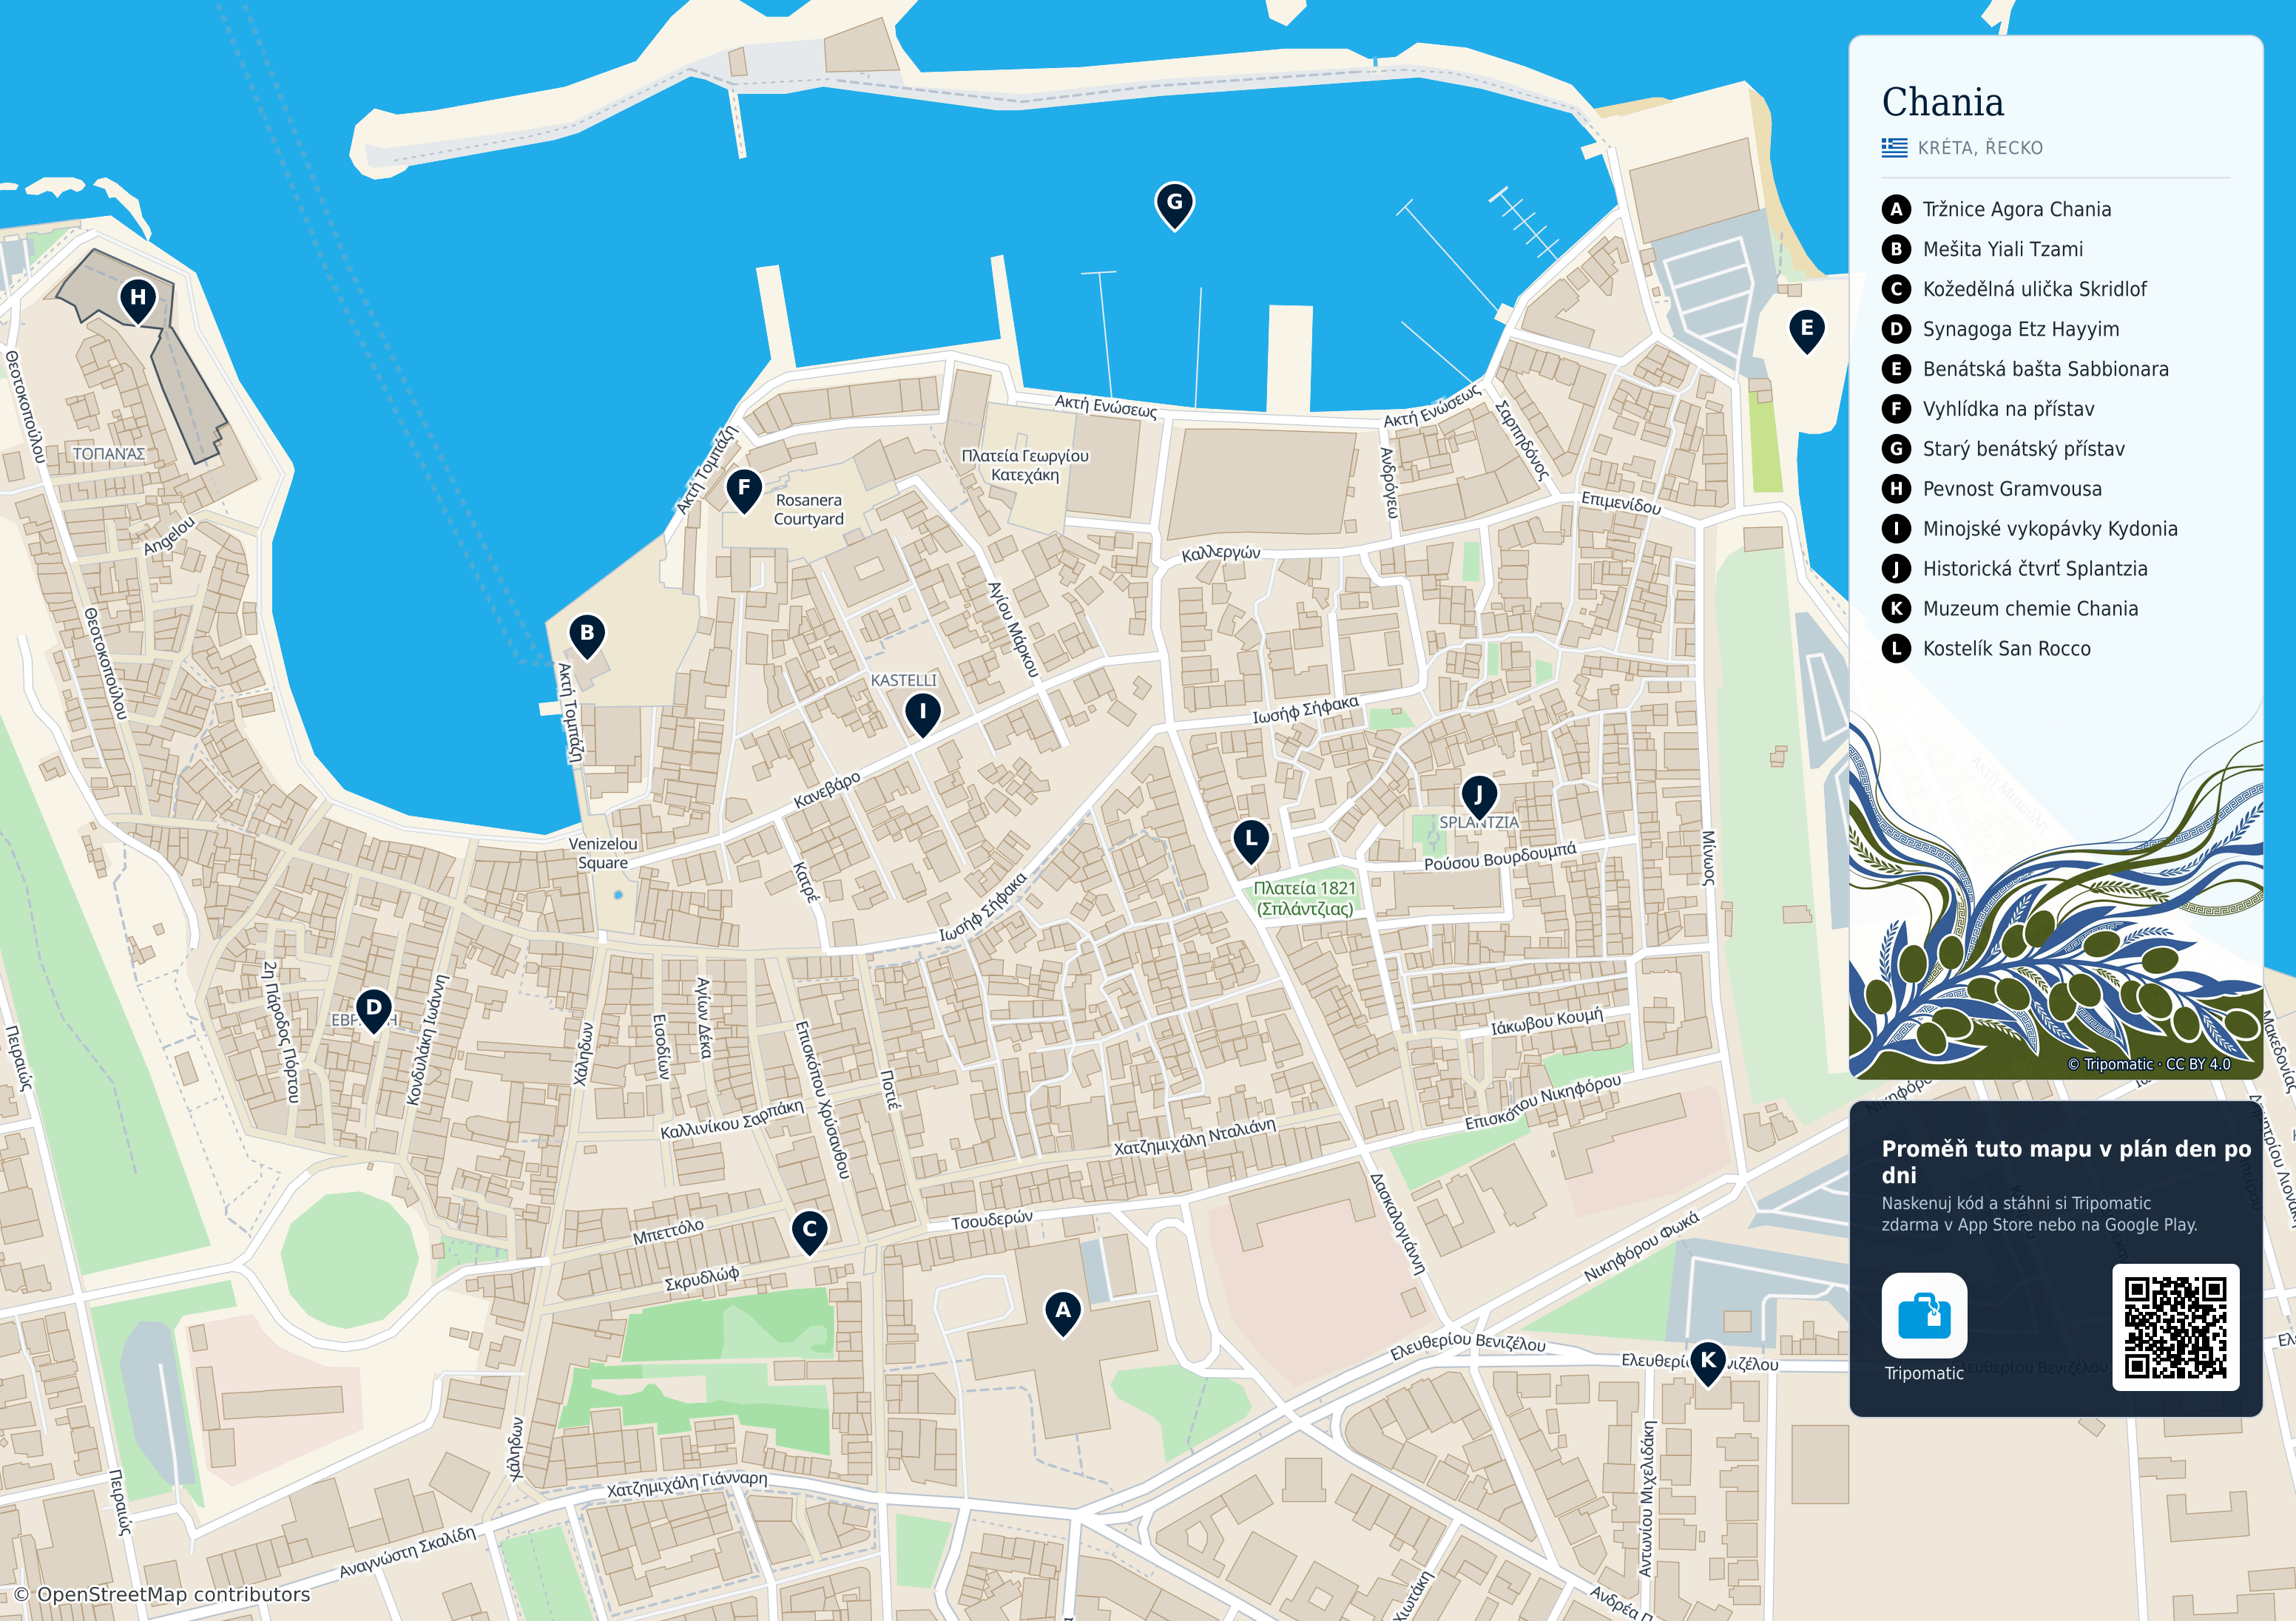Click 'Χατζημιχάλη Γιάνναρη' street label
Screen dimensions: 2296x1621
[x=688, y=1484]
